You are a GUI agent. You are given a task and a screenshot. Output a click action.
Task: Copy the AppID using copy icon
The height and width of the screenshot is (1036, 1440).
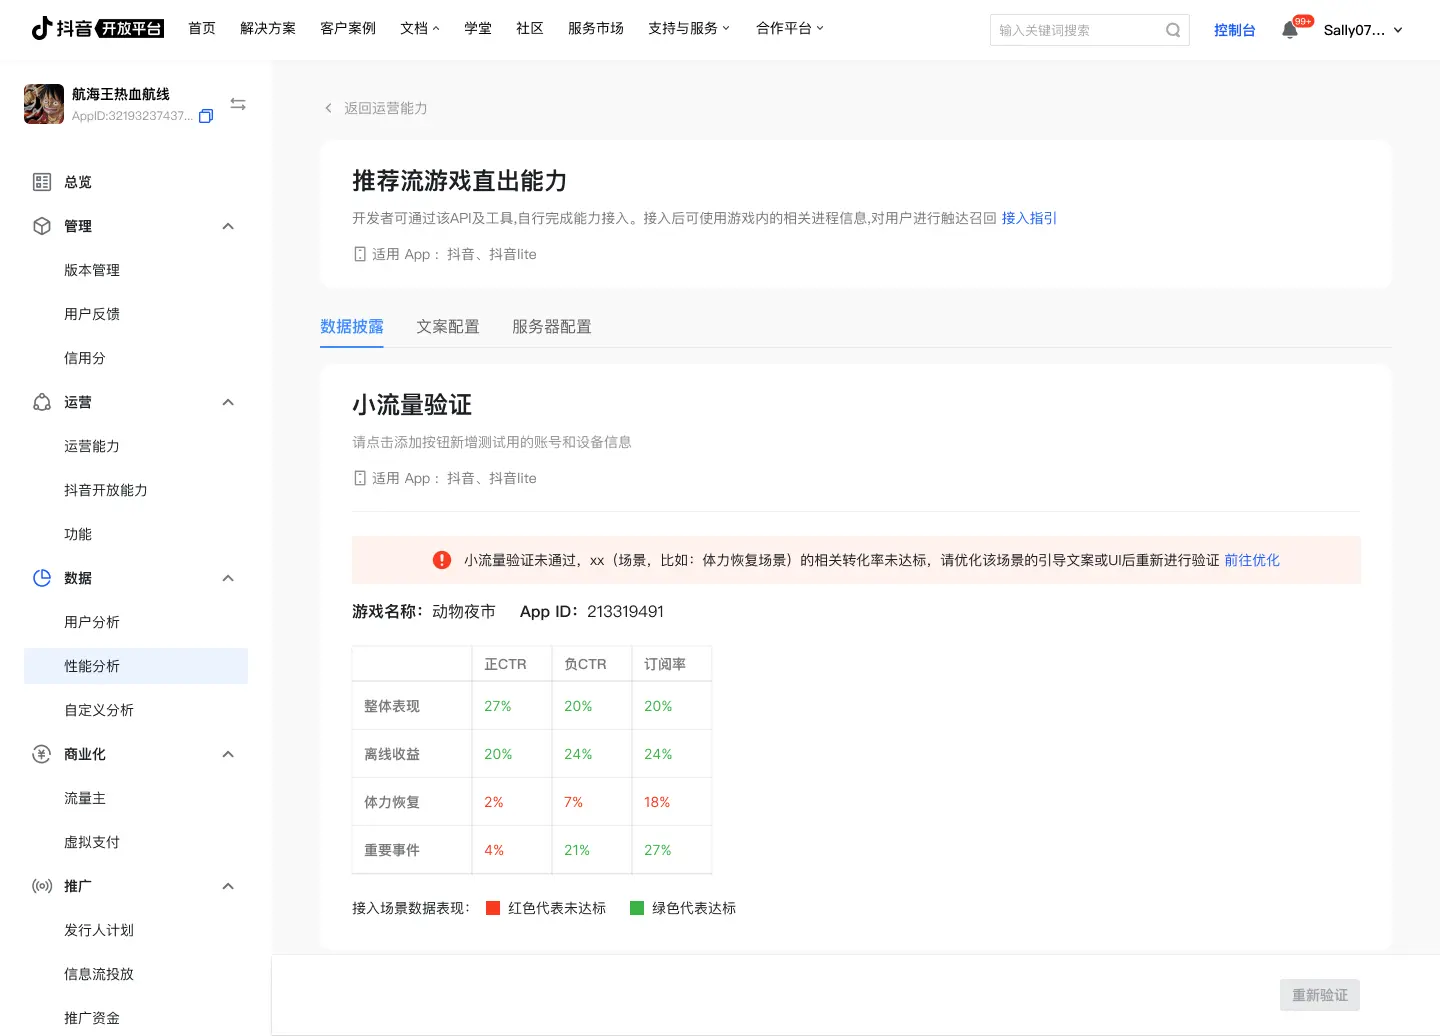[206, 116]
